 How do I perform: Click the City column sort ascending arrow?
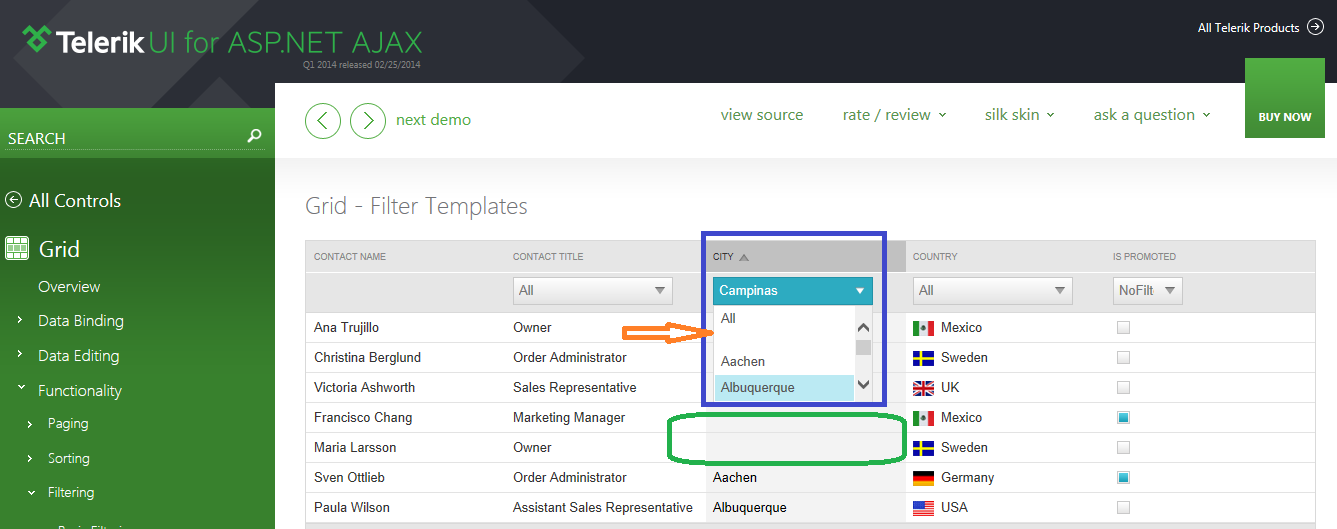pyautogui.click(x=744, y=257)
